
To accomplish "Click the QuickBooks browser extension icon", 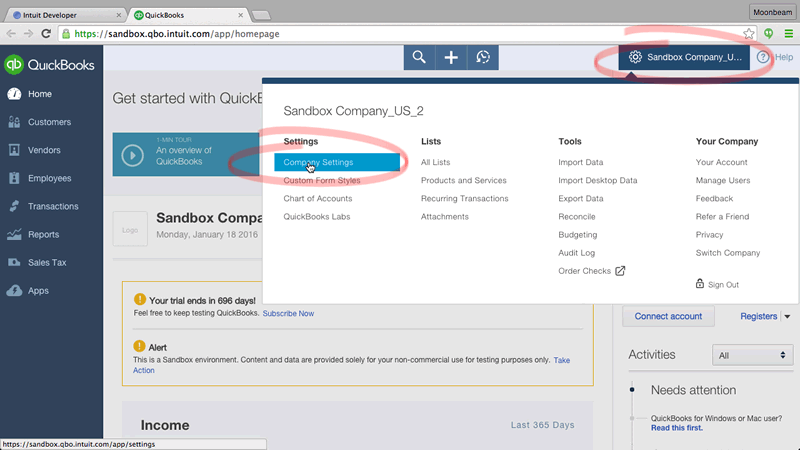I will pos(768,34).
